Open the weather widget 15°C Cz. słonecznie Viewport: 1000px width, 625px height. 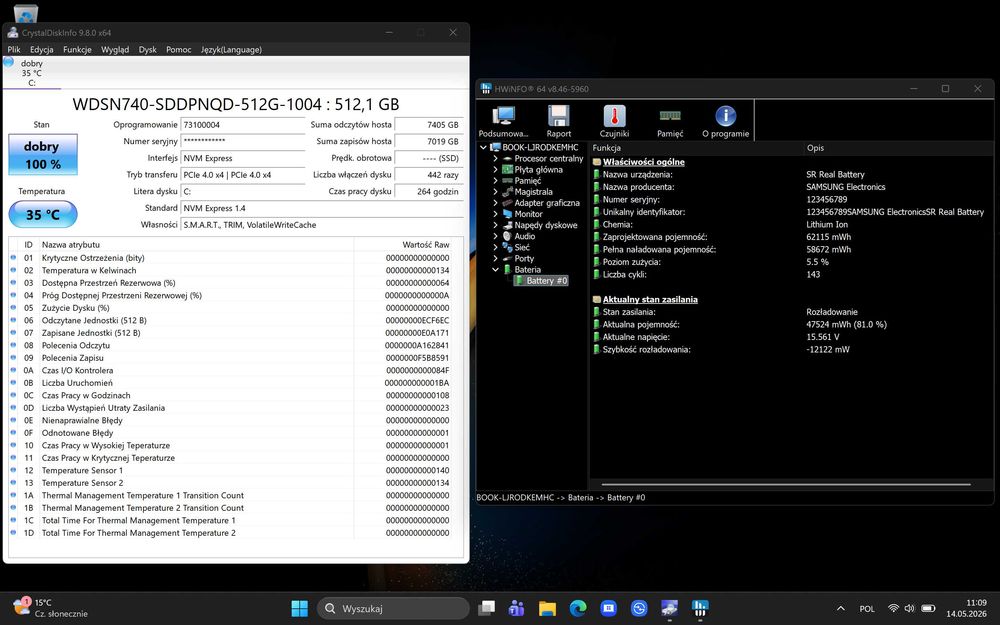(x=50, y=608)
